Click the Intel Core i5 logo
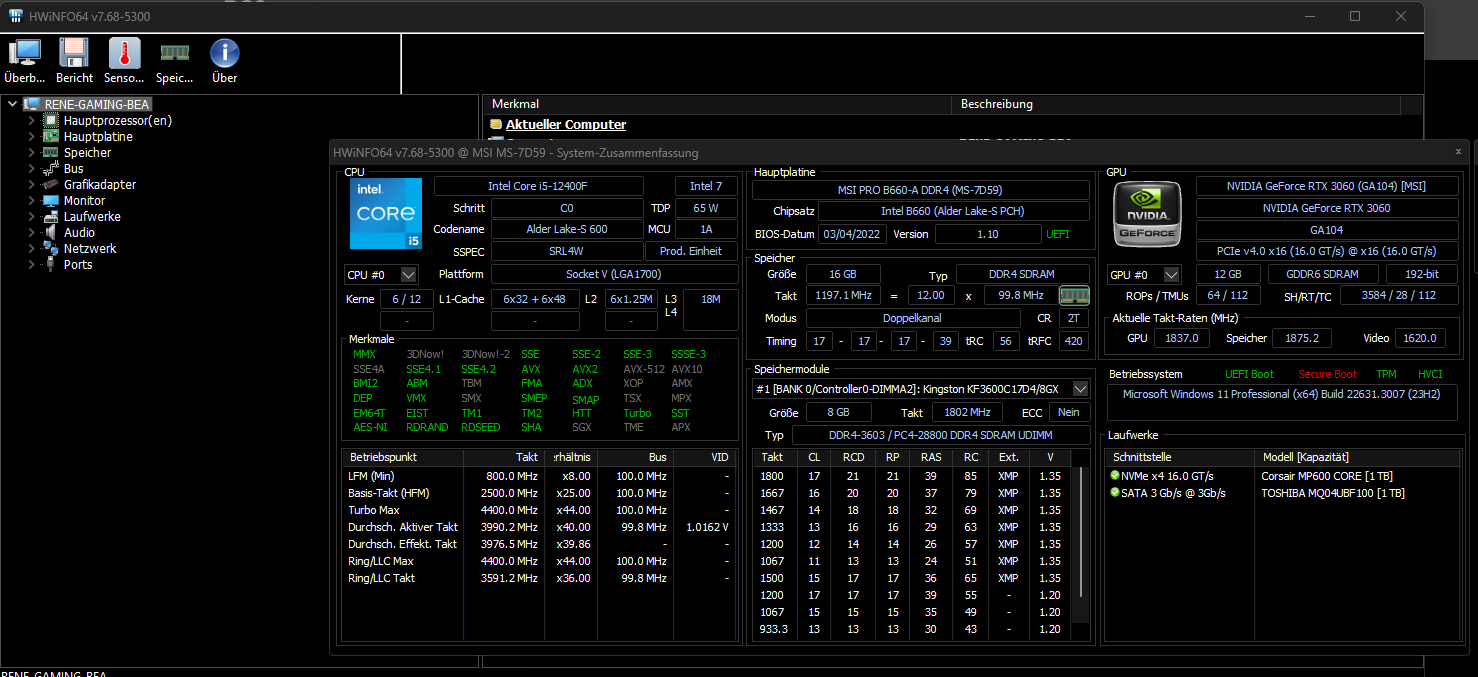The image size is (1478, 677). [x=385, y=213]
